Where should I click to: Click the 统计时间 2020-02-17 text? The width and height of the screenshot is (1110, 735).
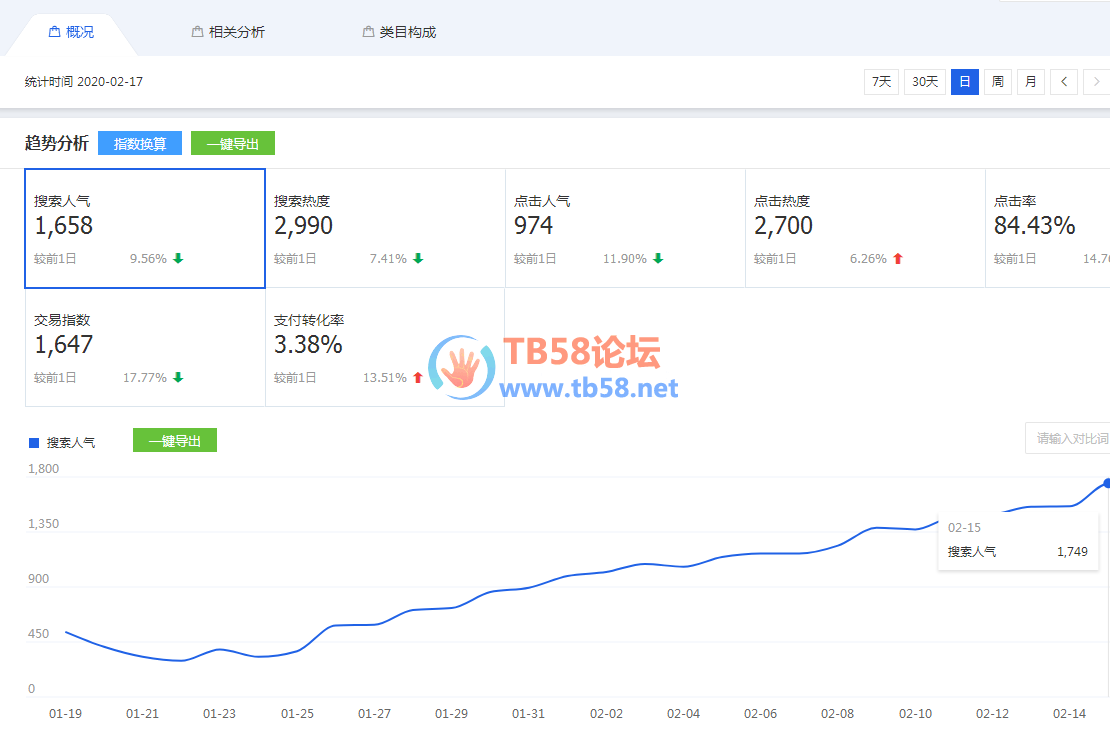(x=84, y=81)
